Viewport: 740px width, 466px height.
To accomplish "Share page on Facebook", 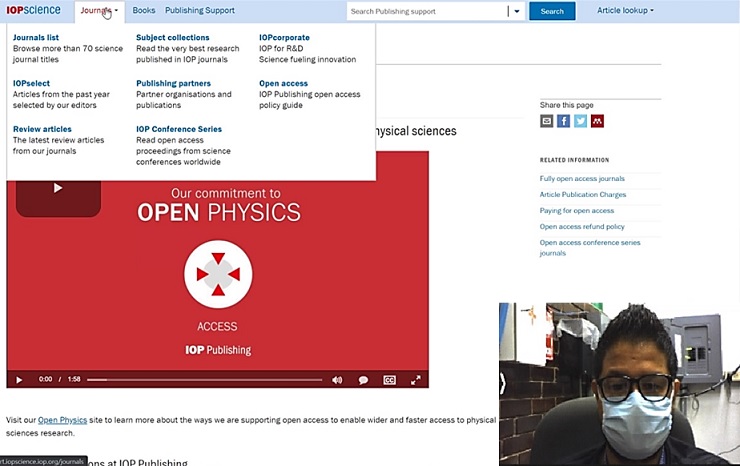I will click(563, 121).
